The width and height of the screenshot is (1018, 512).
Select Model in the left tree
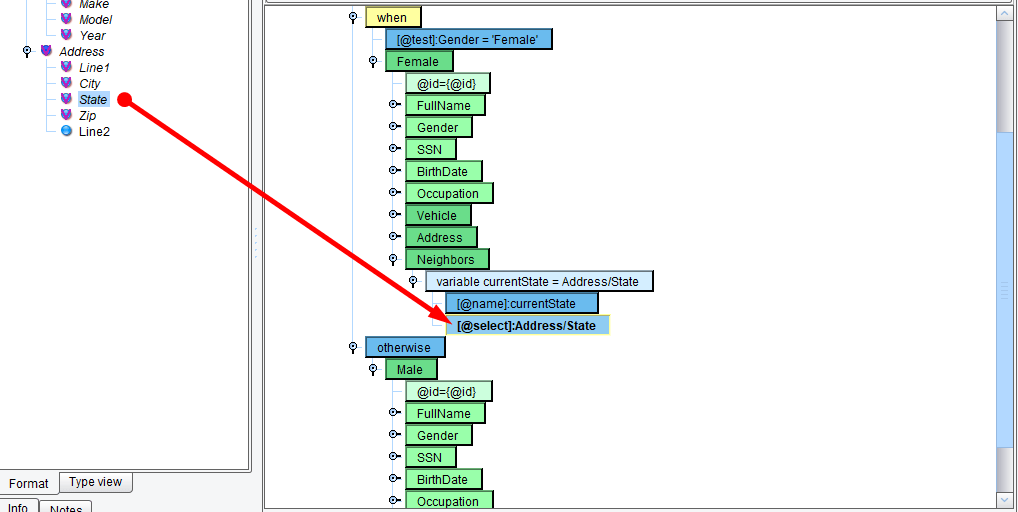pyautogui.click(x=95, y=19)
